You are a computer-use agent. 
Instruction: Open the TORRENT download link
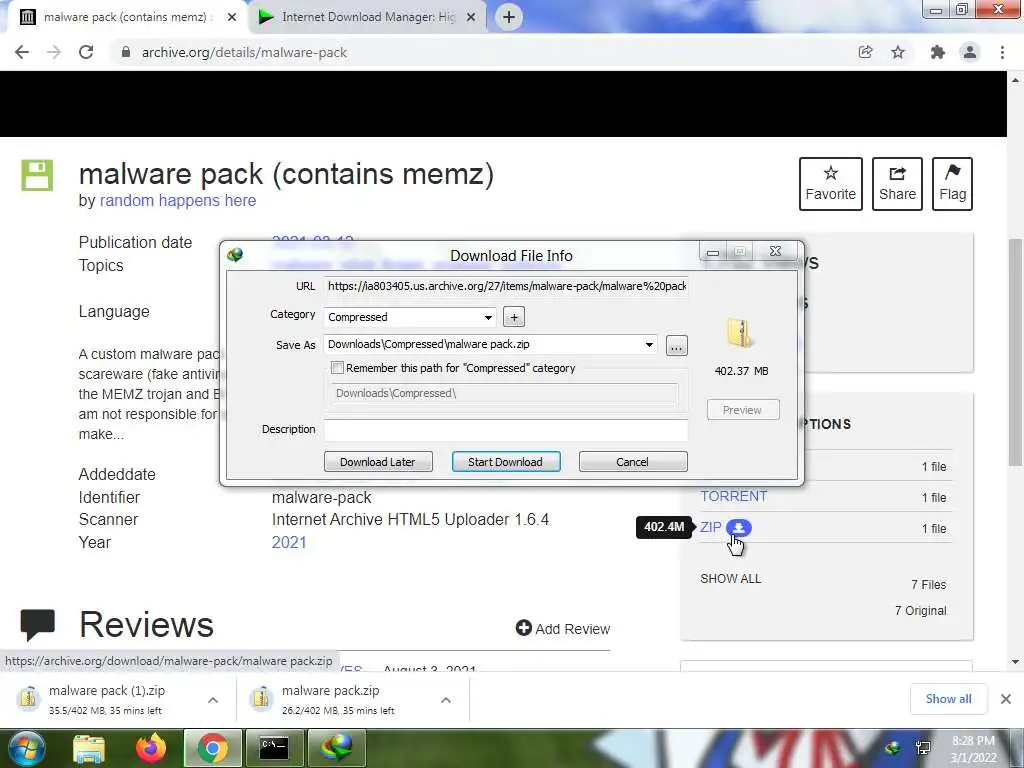click(x=733, y=496)
